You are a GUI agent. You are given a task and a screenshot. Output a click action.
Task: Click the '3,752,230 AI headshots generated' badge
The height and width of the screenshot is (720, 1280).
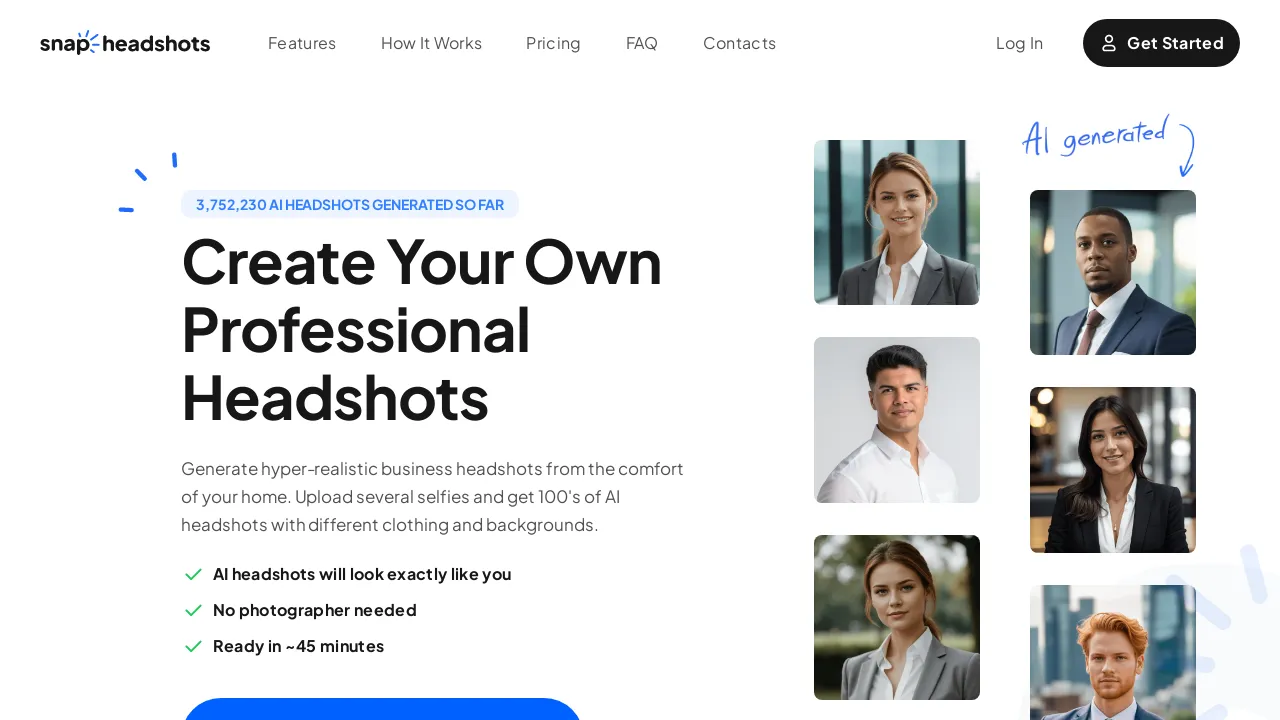click(350, 204)
